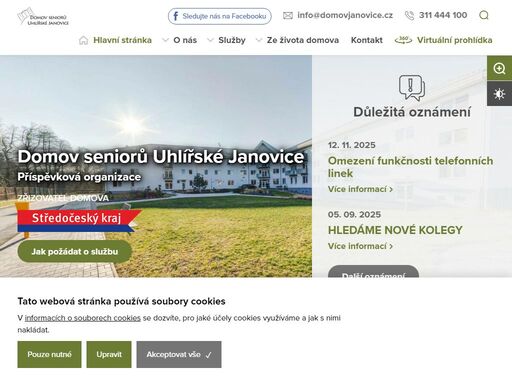Click the 'Příspěvková organizace' subtitle
The width and height of the screenshot is (512, 384).
(79, 177)
